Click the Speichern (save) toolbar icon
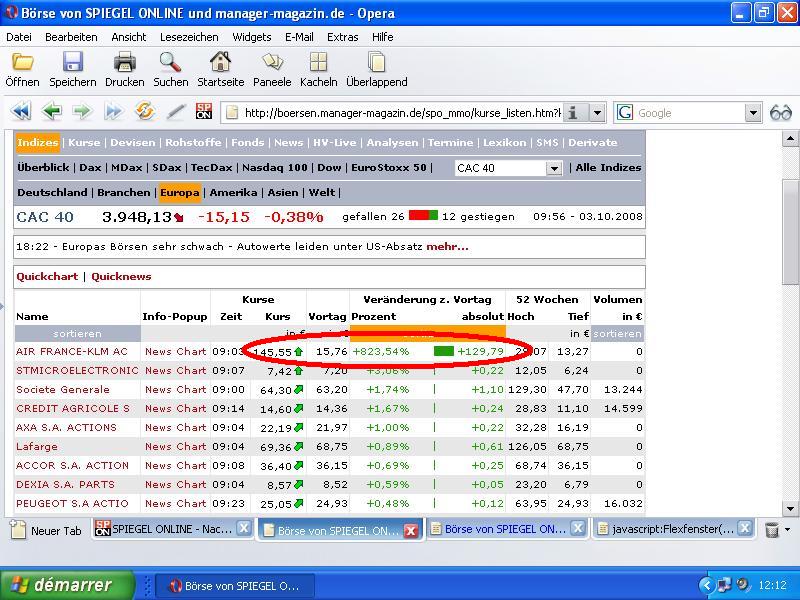 pos(73,63)
